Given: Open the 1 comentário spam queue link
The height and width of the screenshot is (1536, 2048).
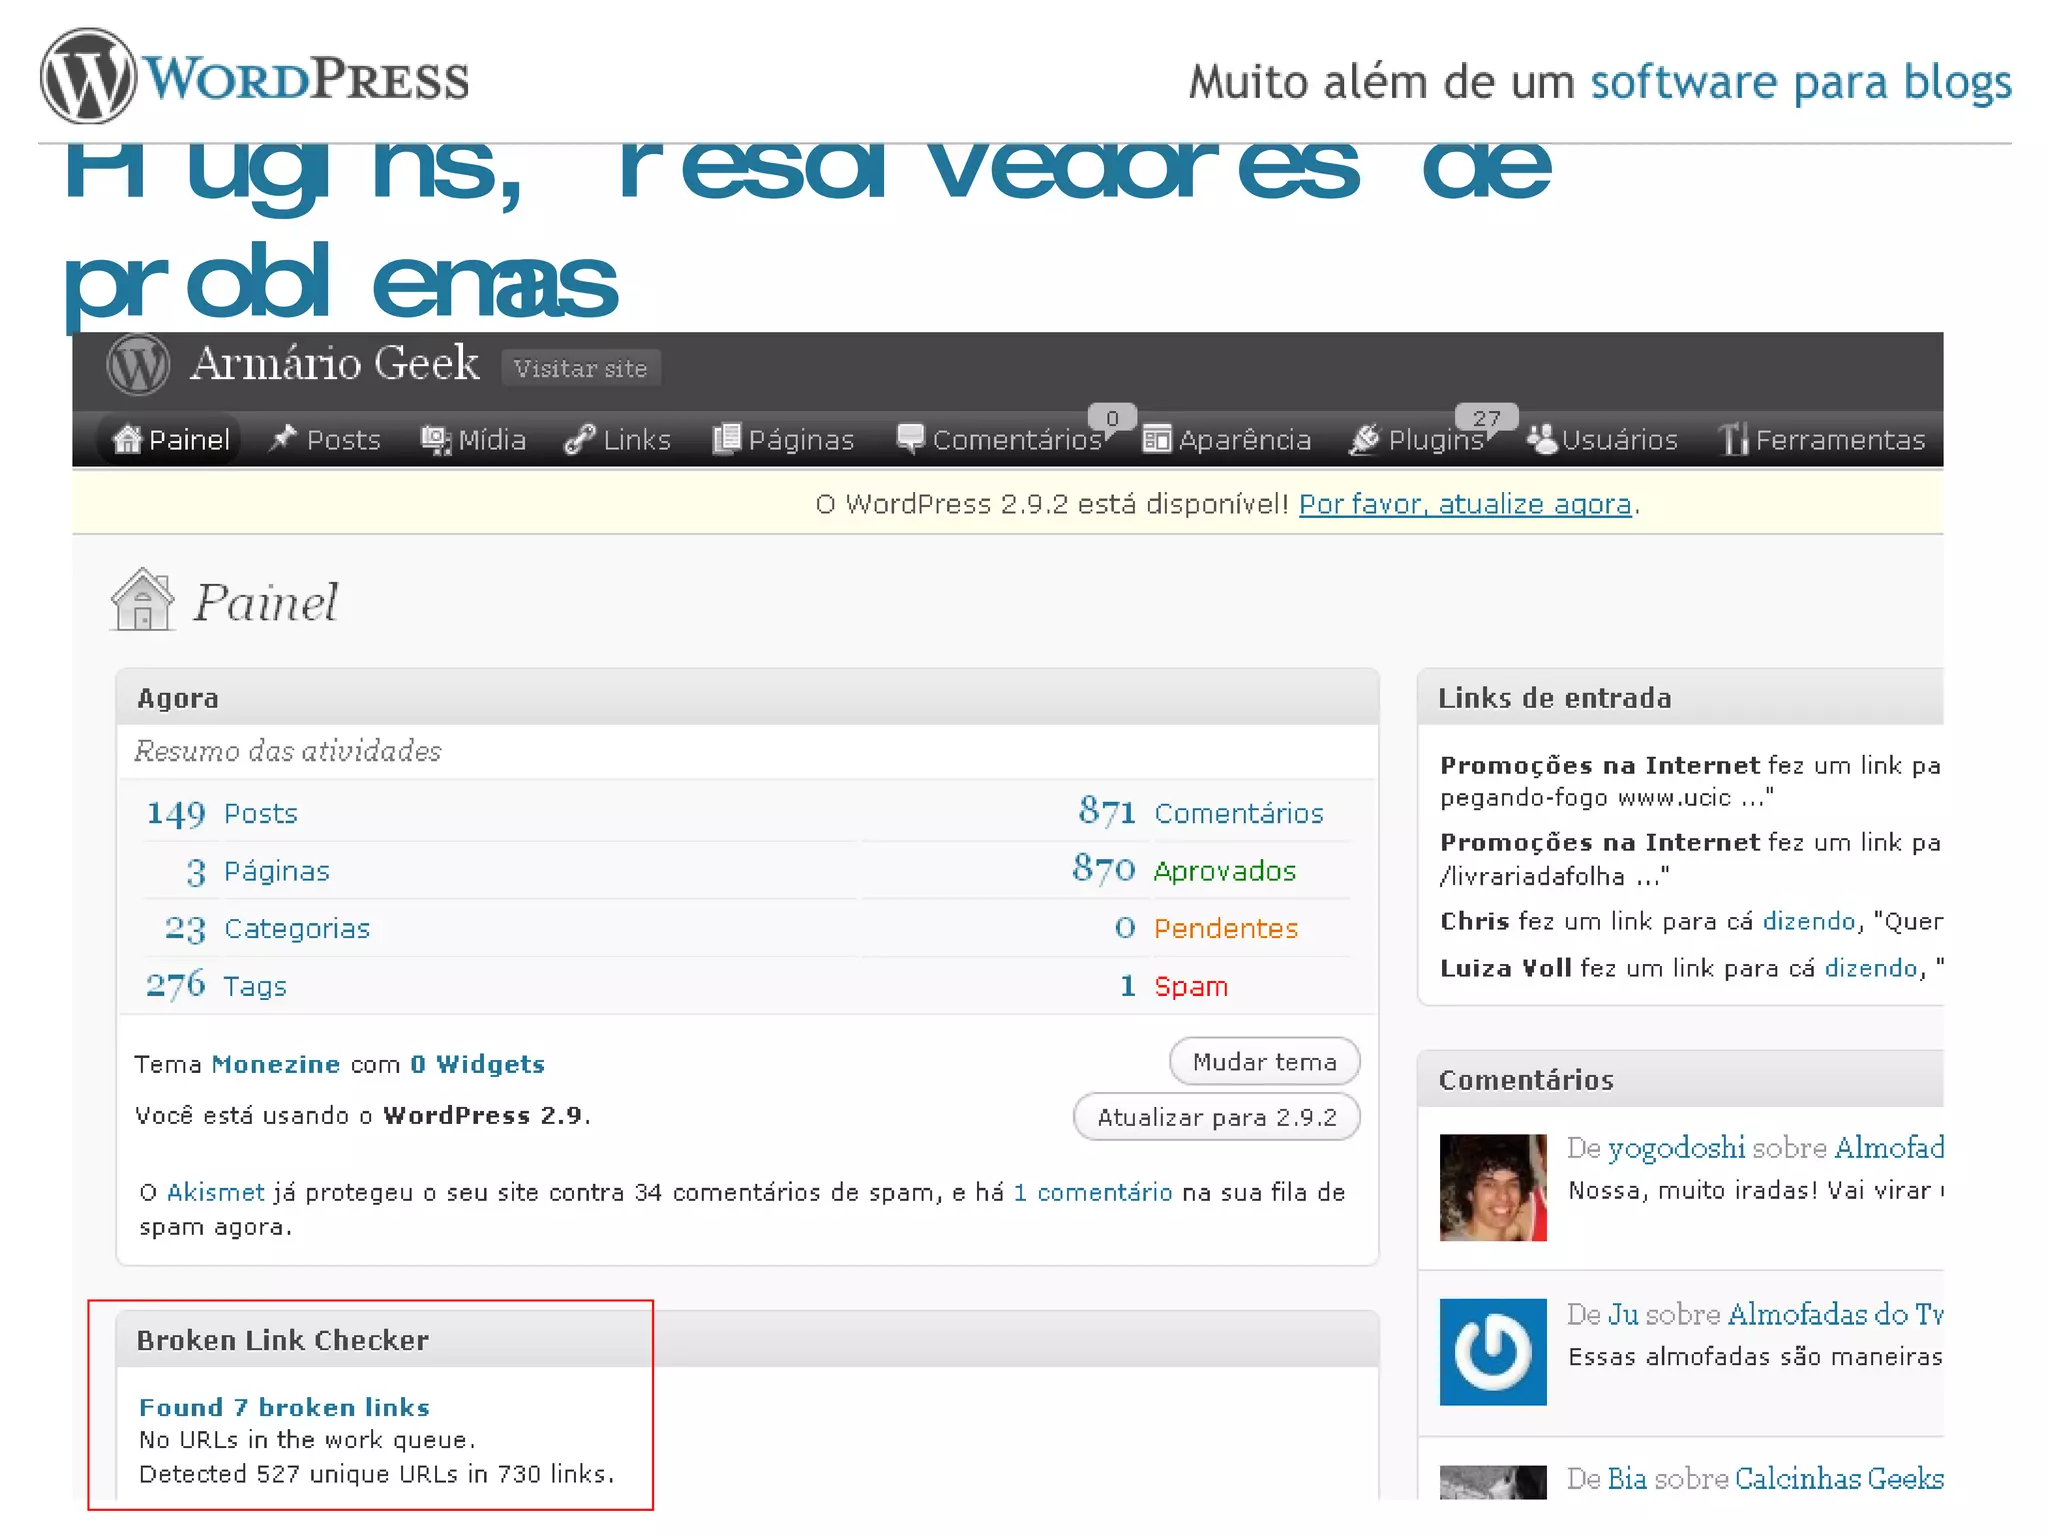Looking at the screenshot, I should point(1092,1192).
